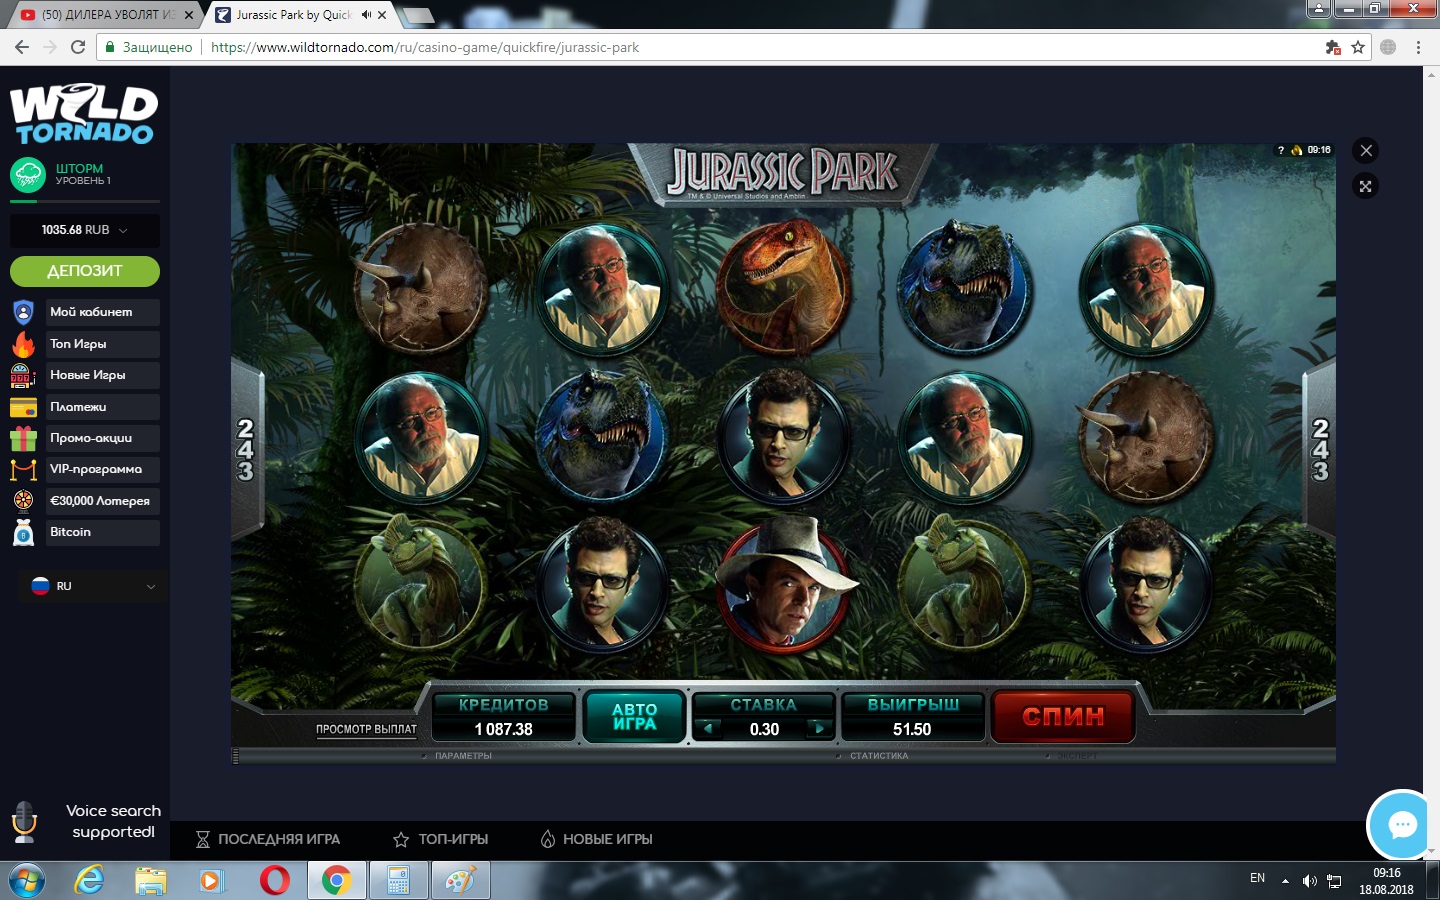Click the ВЫИГРЫШ 51.50 display

click(912, 717)
